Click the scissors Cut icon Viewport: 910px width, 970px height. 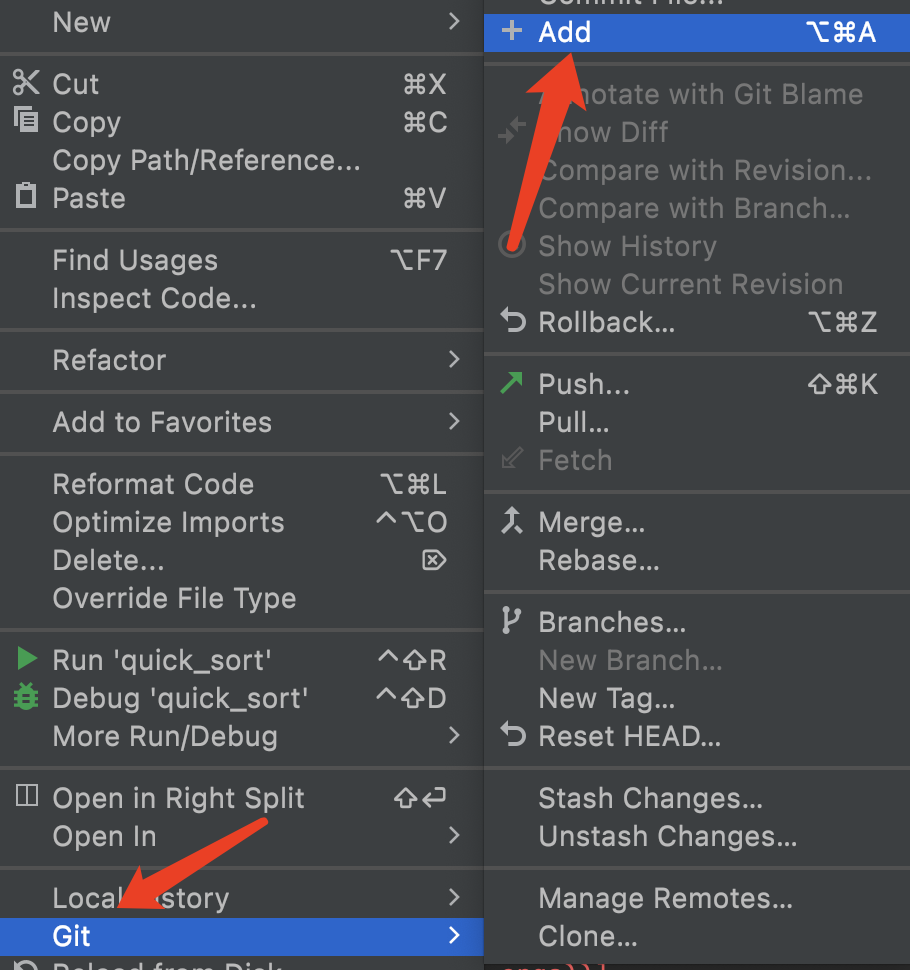pyautogui.click(x=26, y=83)
